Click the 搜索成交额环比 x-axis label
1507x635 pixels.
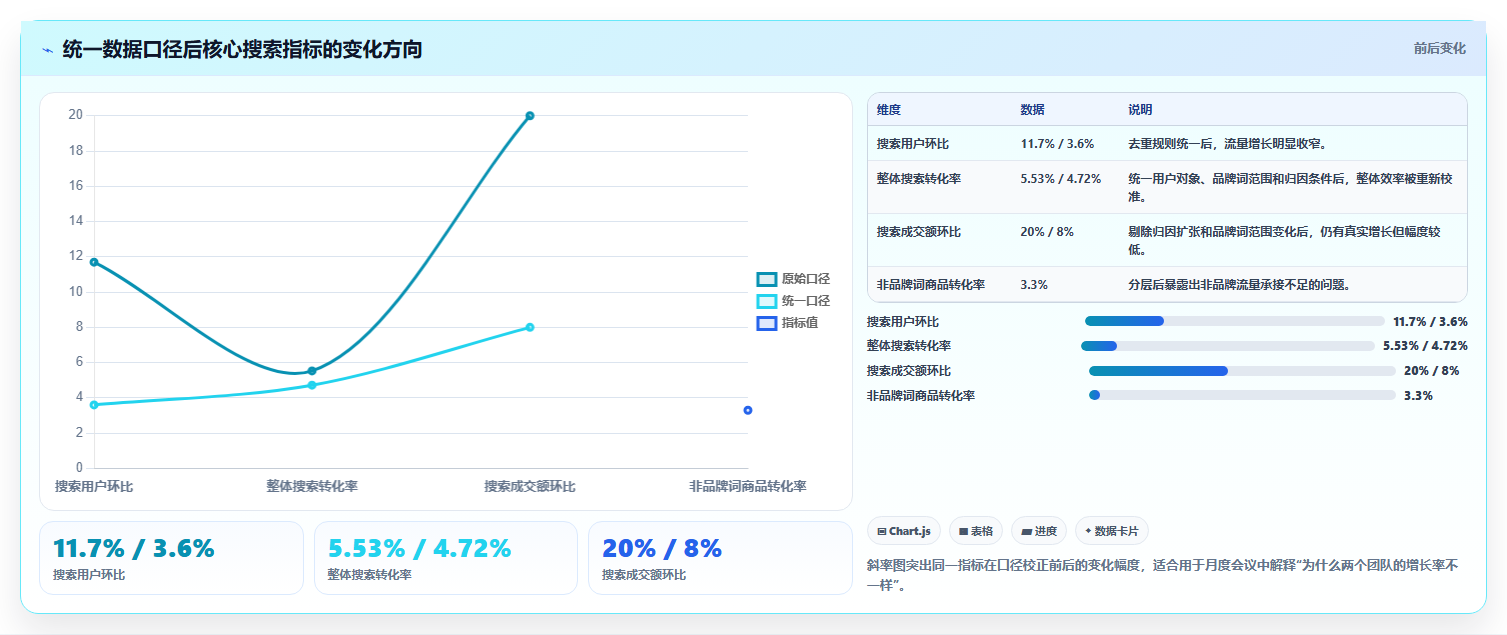530,487
